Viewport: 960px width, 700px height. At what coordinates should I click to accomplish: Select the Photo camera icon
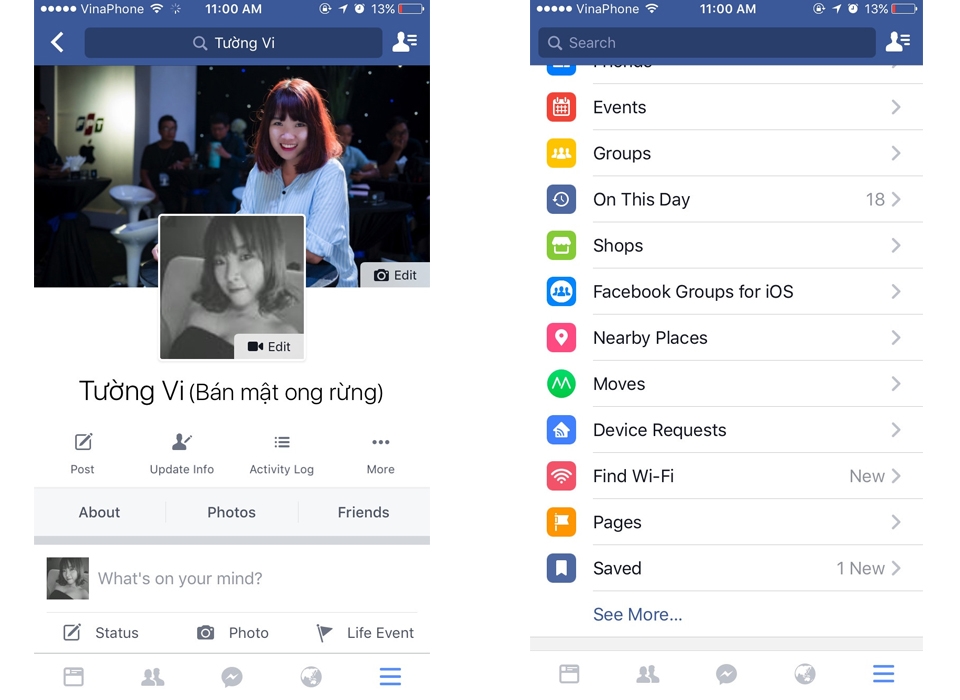coord(205,632)
